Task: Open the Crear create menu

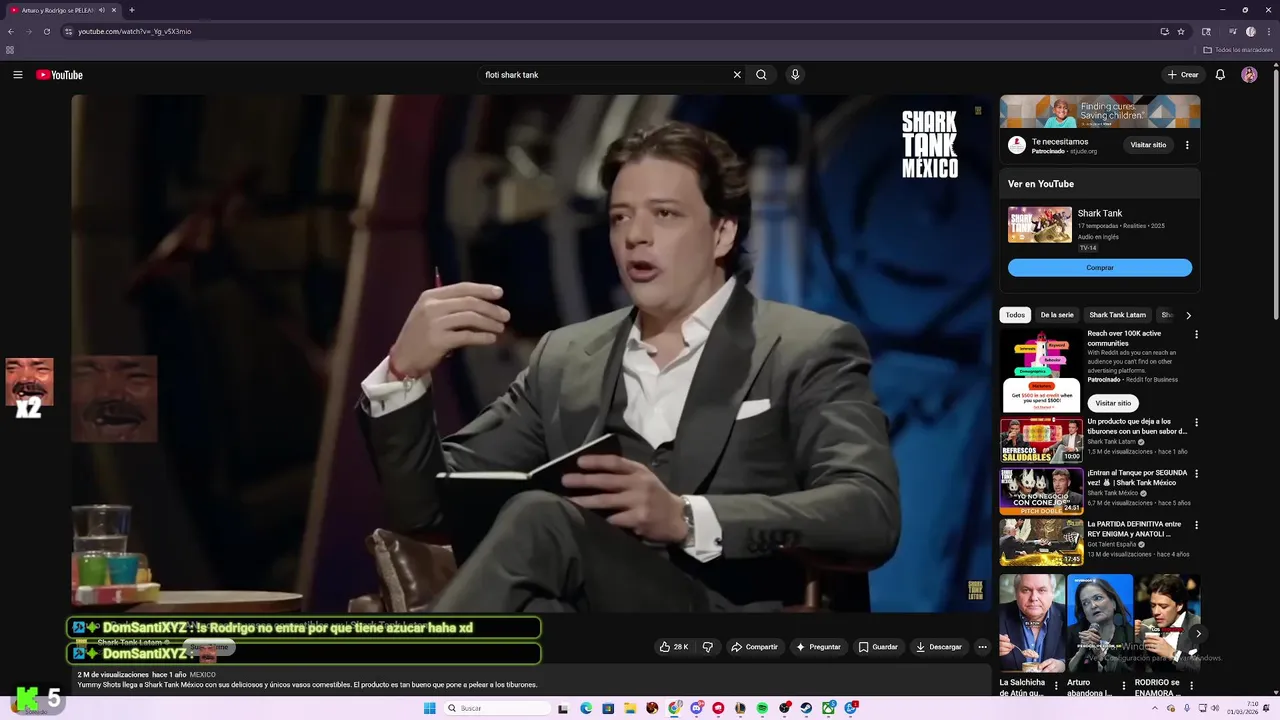Action: 1182,75
